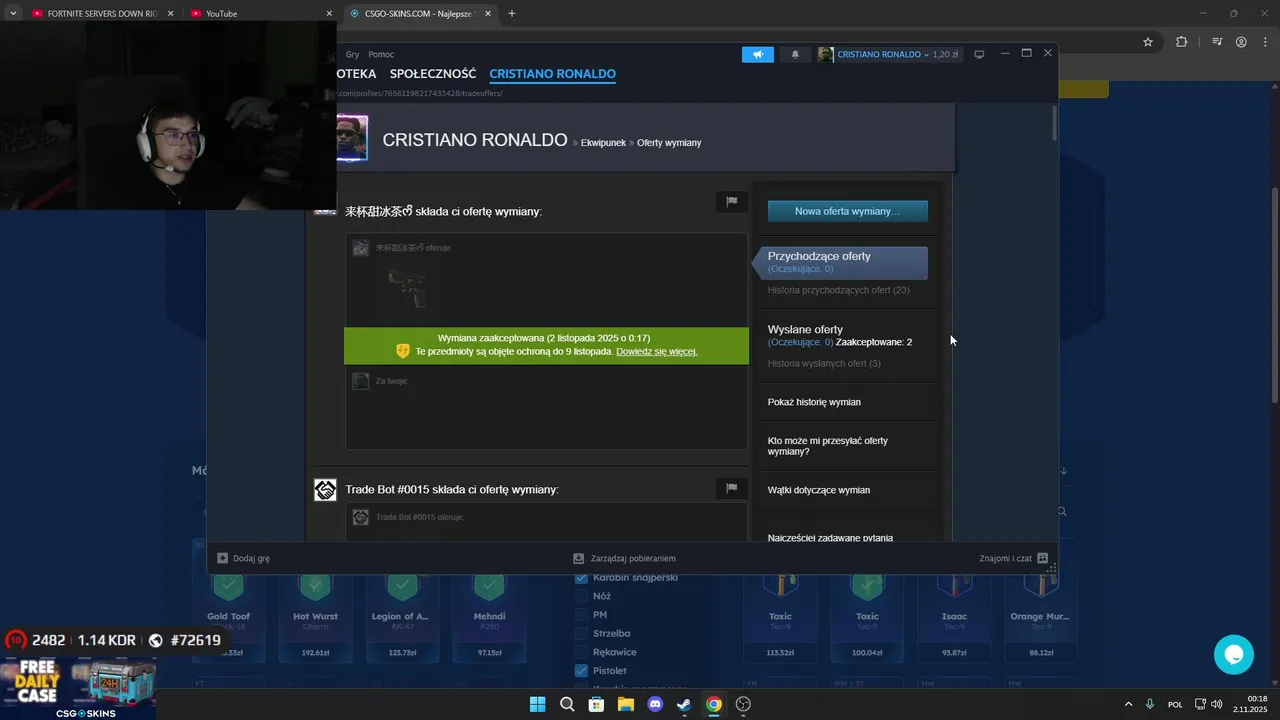Click the Steam page vertical scrollbar
This screenshot has height=720, width=1280.
(x=1054, y=123)
